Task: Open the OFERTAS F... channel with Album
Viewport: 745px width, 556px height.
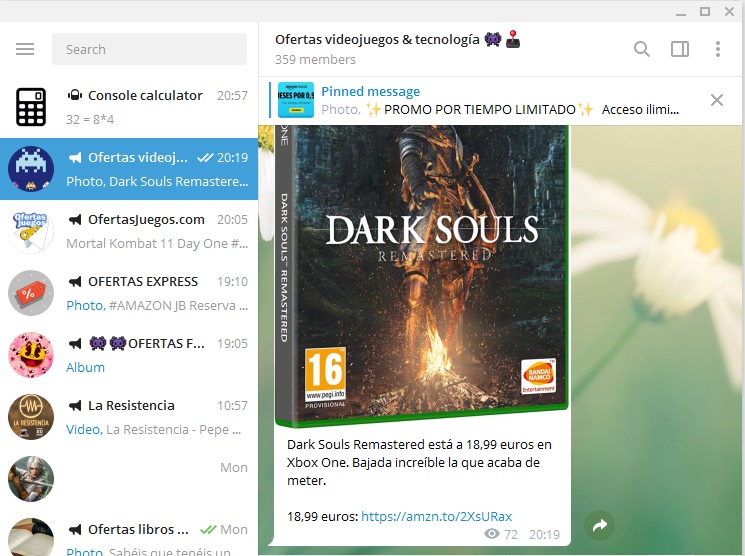Action: [x=129, y=355]
